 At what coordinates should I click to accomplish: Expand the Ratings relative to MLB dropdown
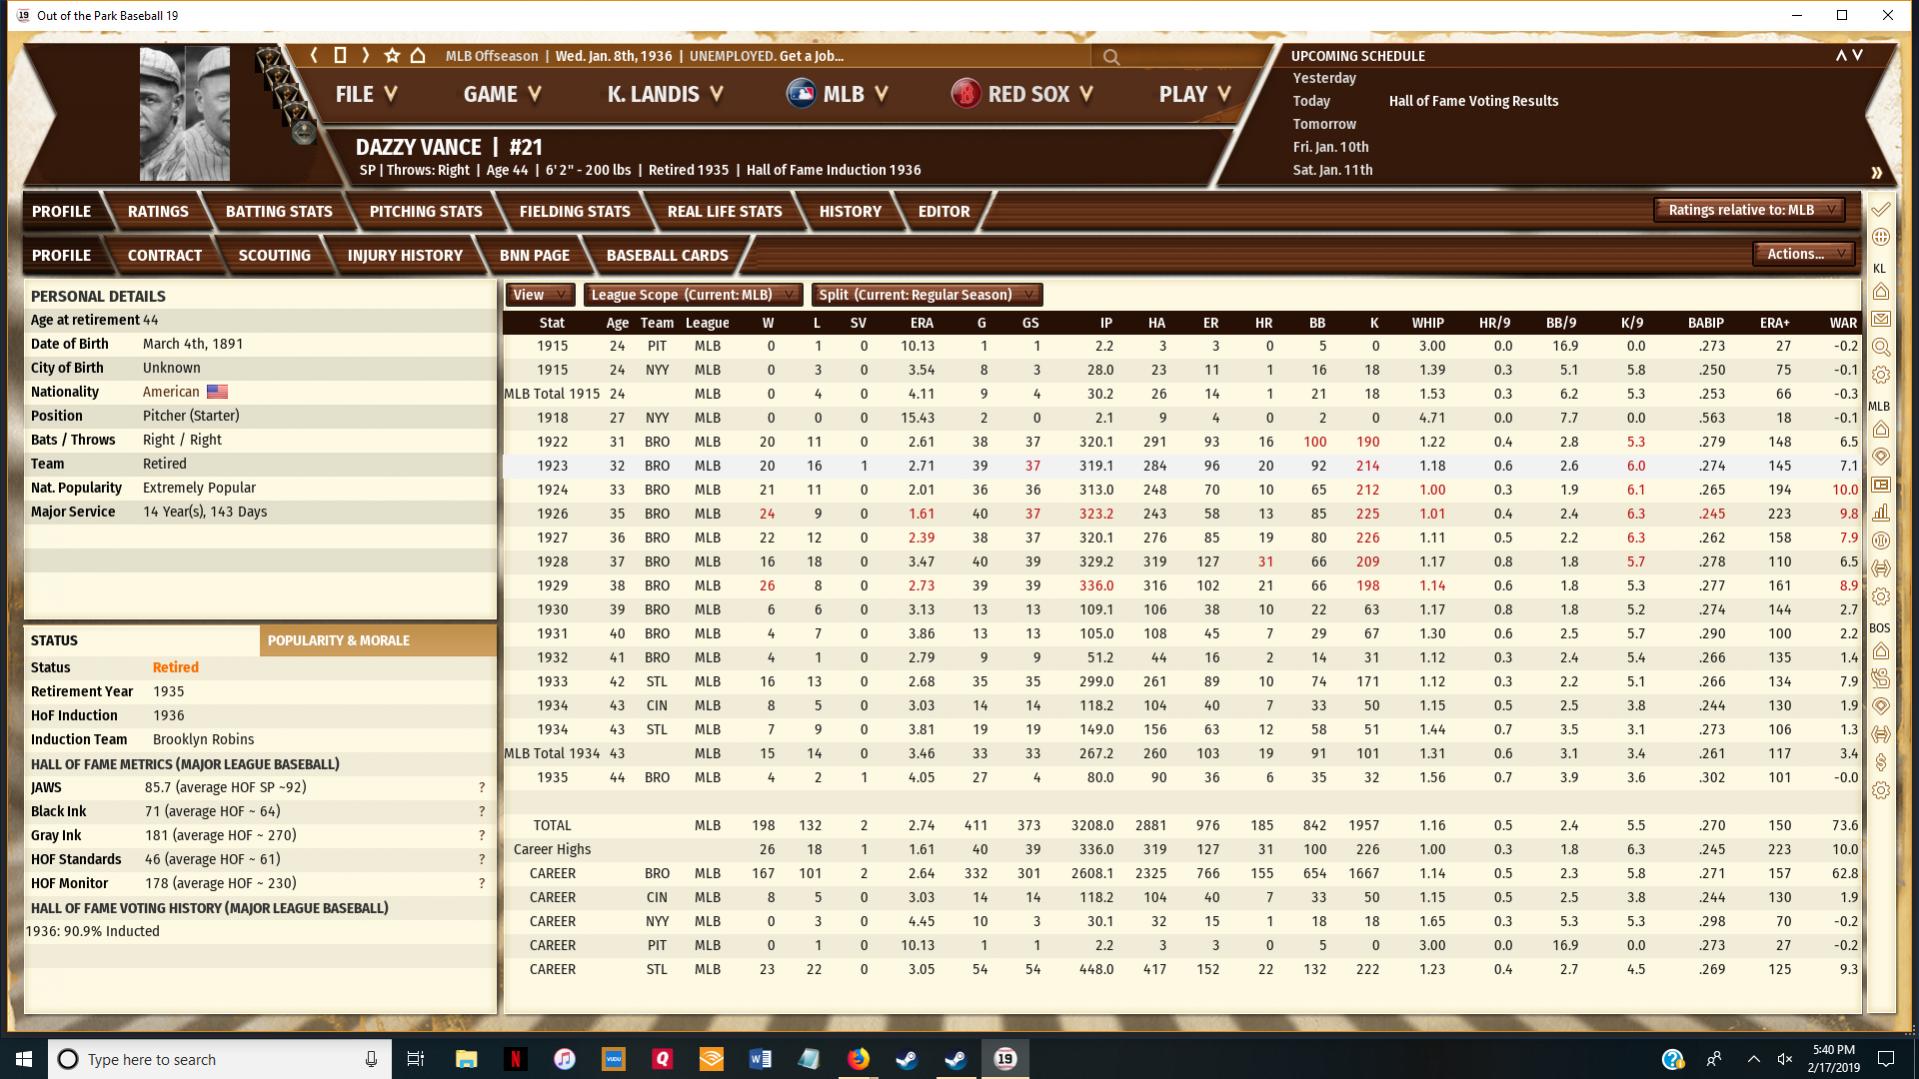point(1749,210)
